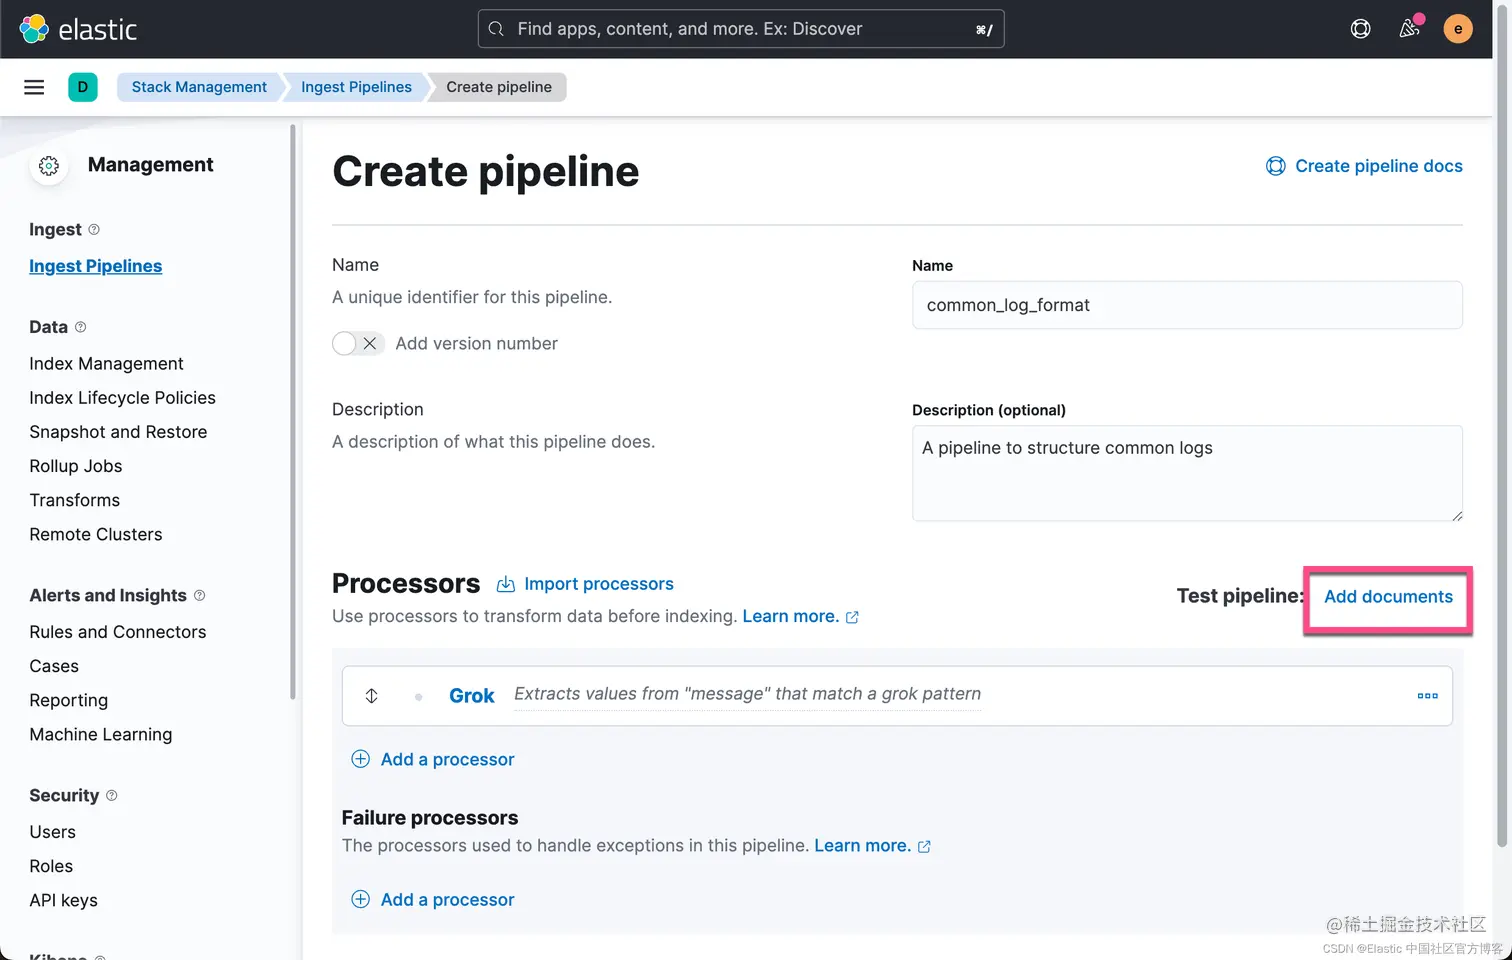1512x960 pixels.
Task: Click the Management gear icon
Action: [x=49, y=166]
